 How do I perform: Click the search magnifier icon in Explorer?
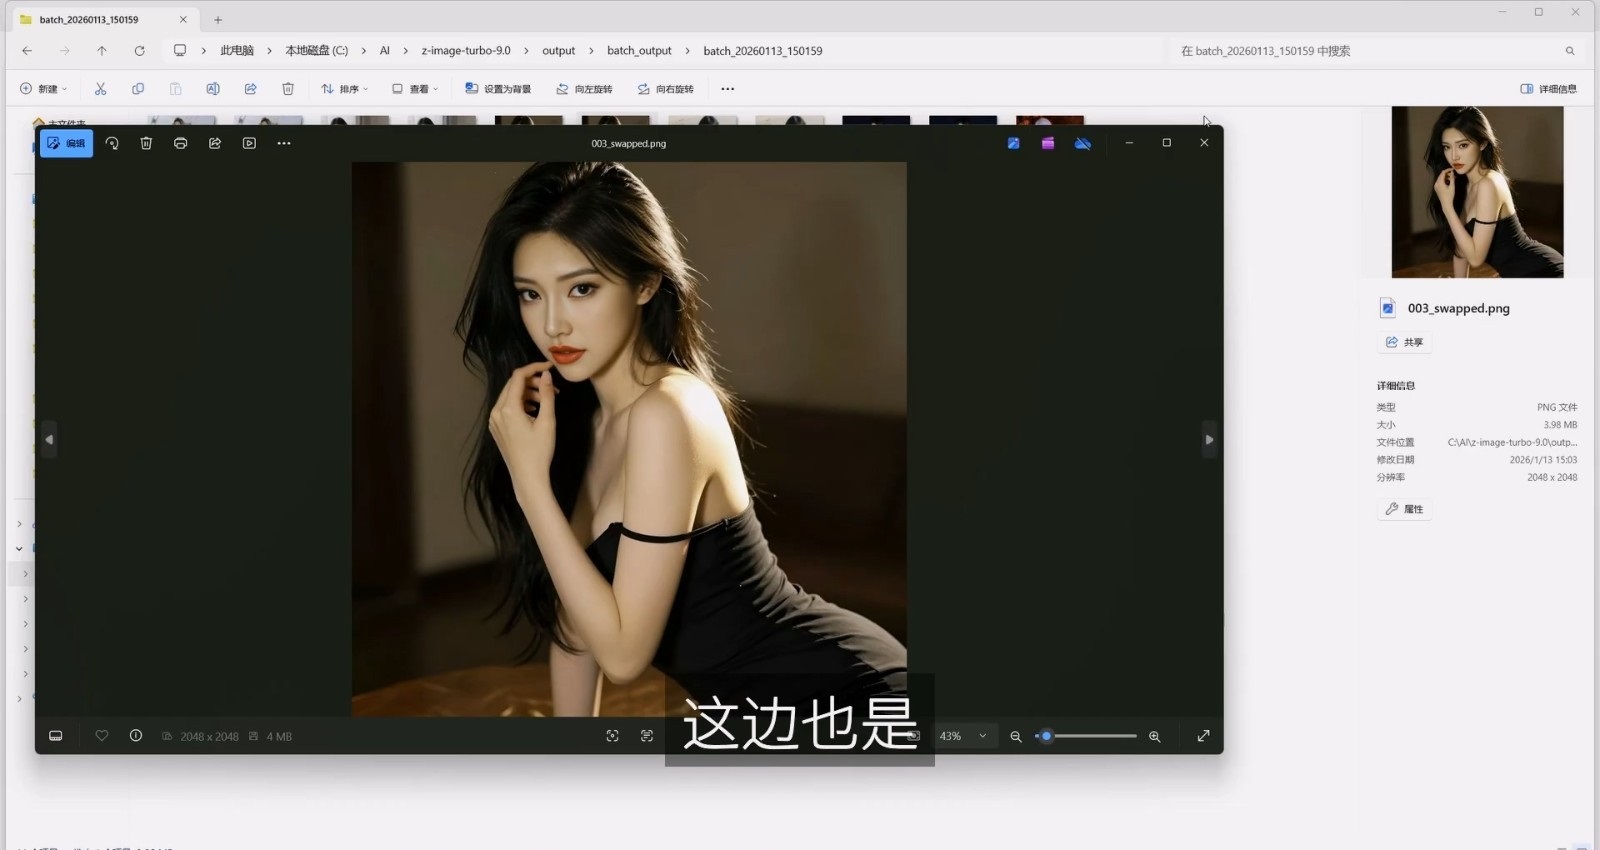(x=1570, y=51)
